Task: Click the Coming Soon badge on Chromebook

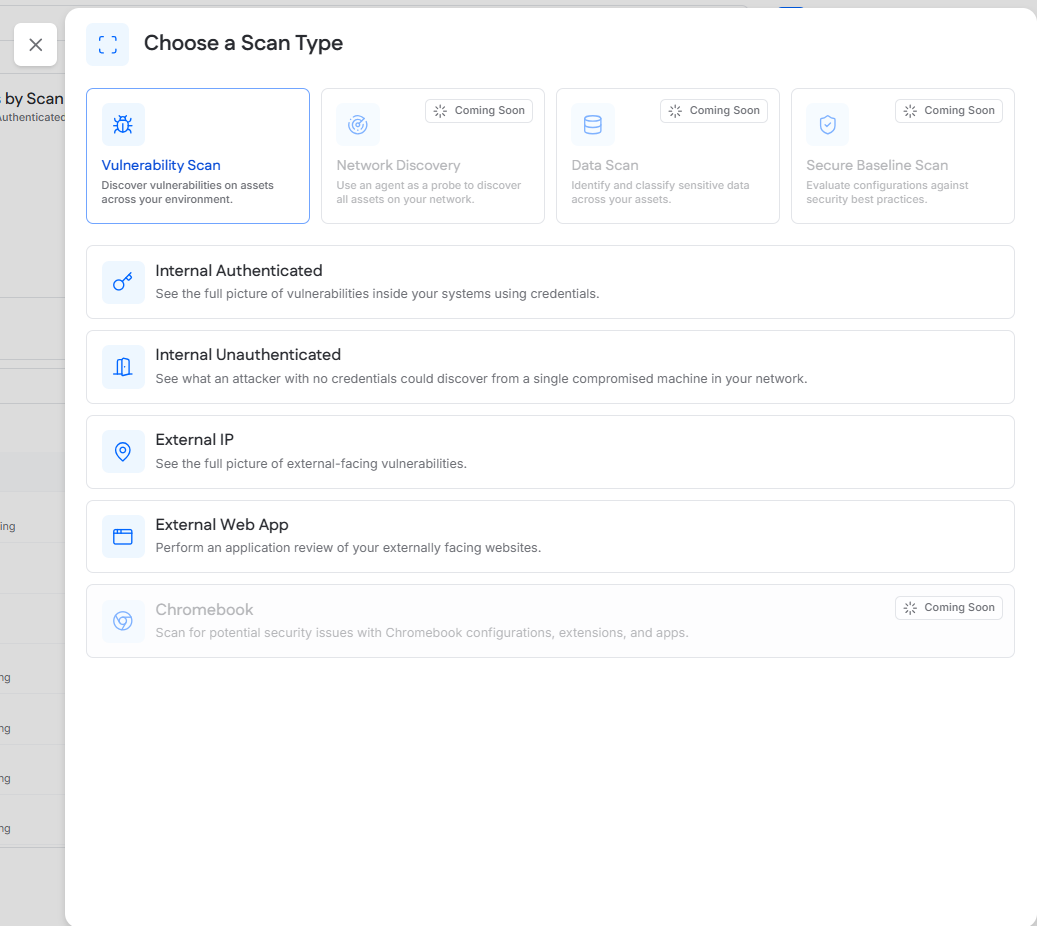Action: click(x=949, y=608)
